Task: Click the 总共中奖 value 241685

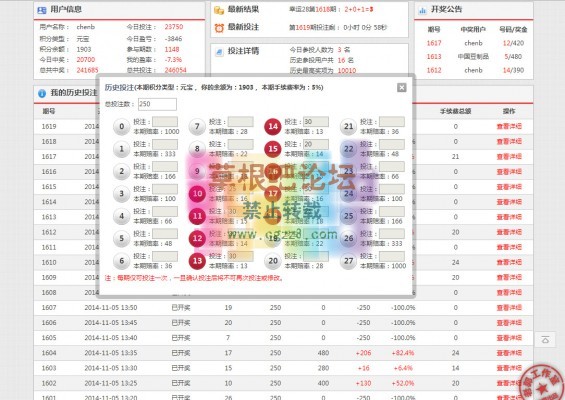Action: tap(87, 70)
